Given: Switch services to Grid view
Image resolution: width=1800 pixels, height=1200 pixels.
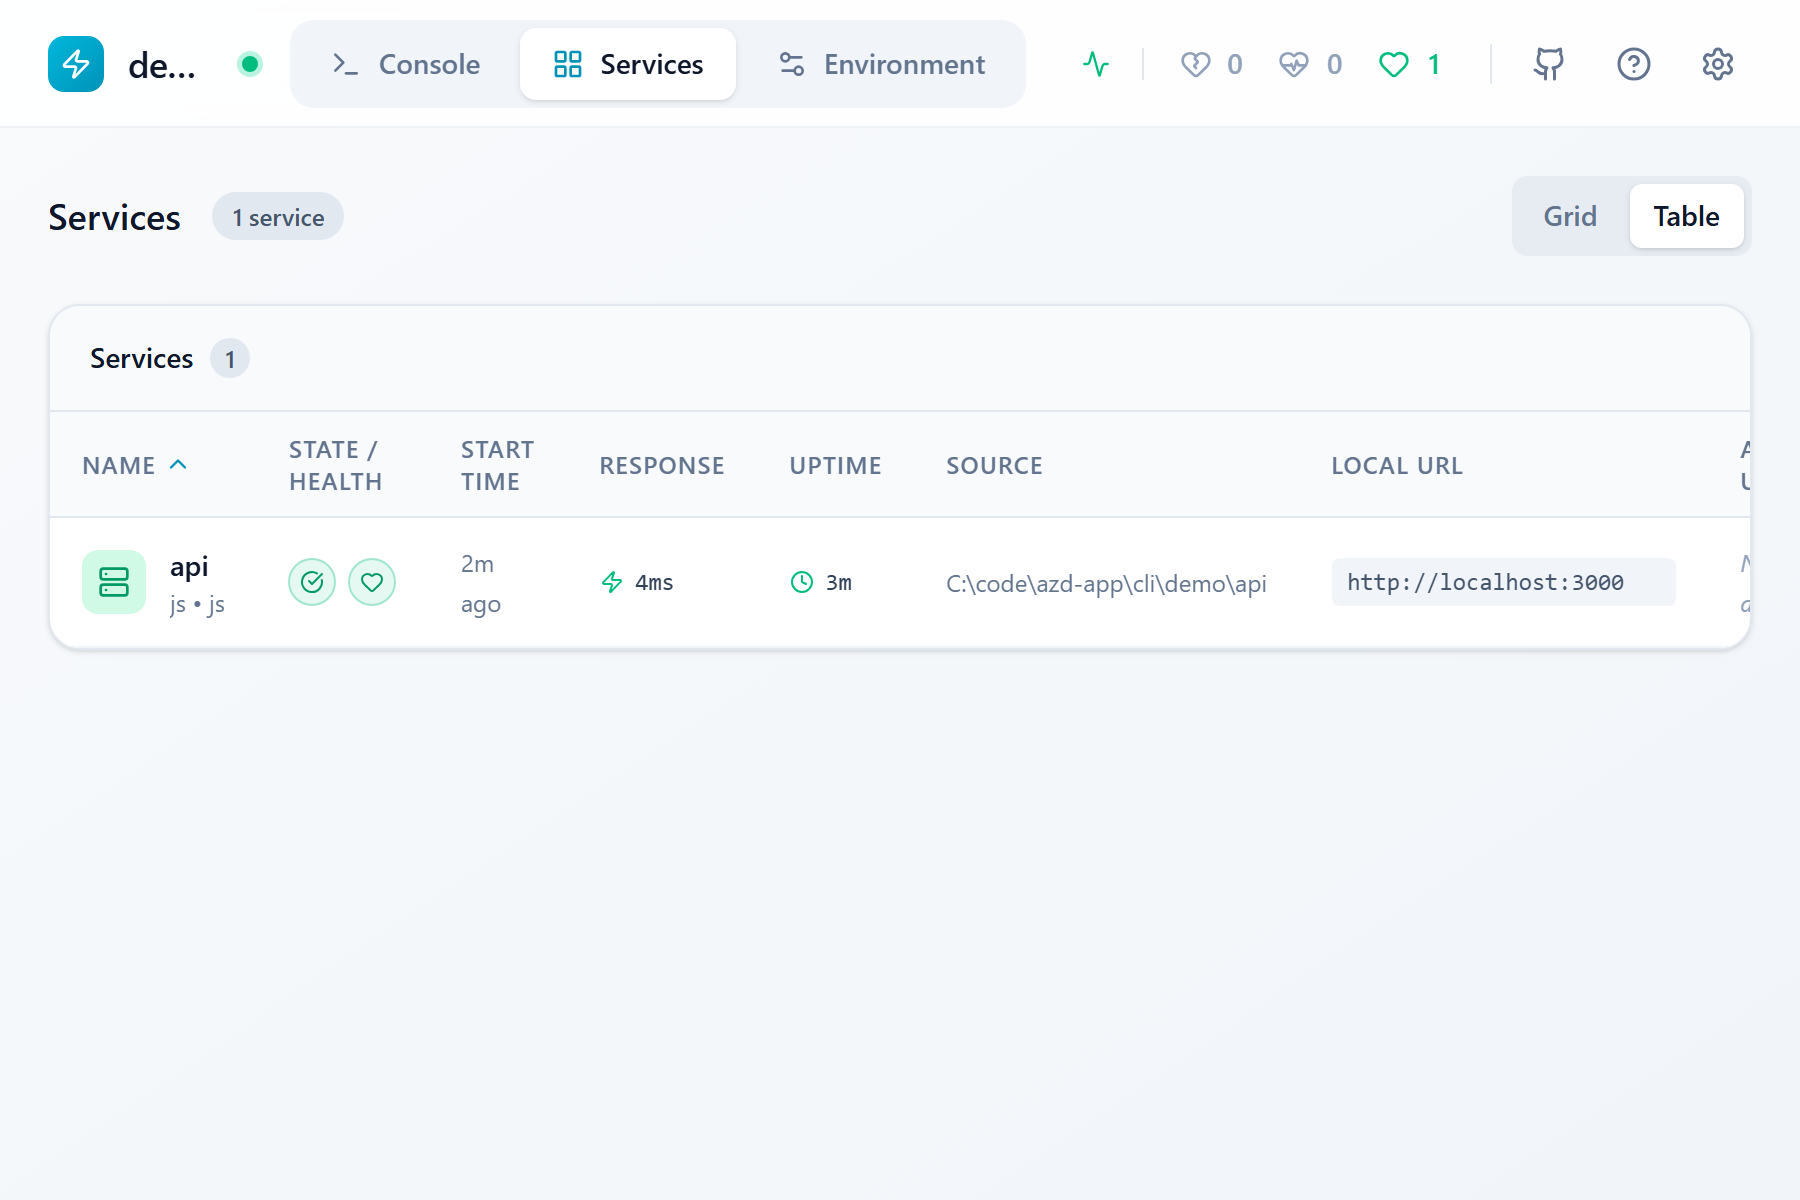Looking at the screenshot, I should (1570, 215).
